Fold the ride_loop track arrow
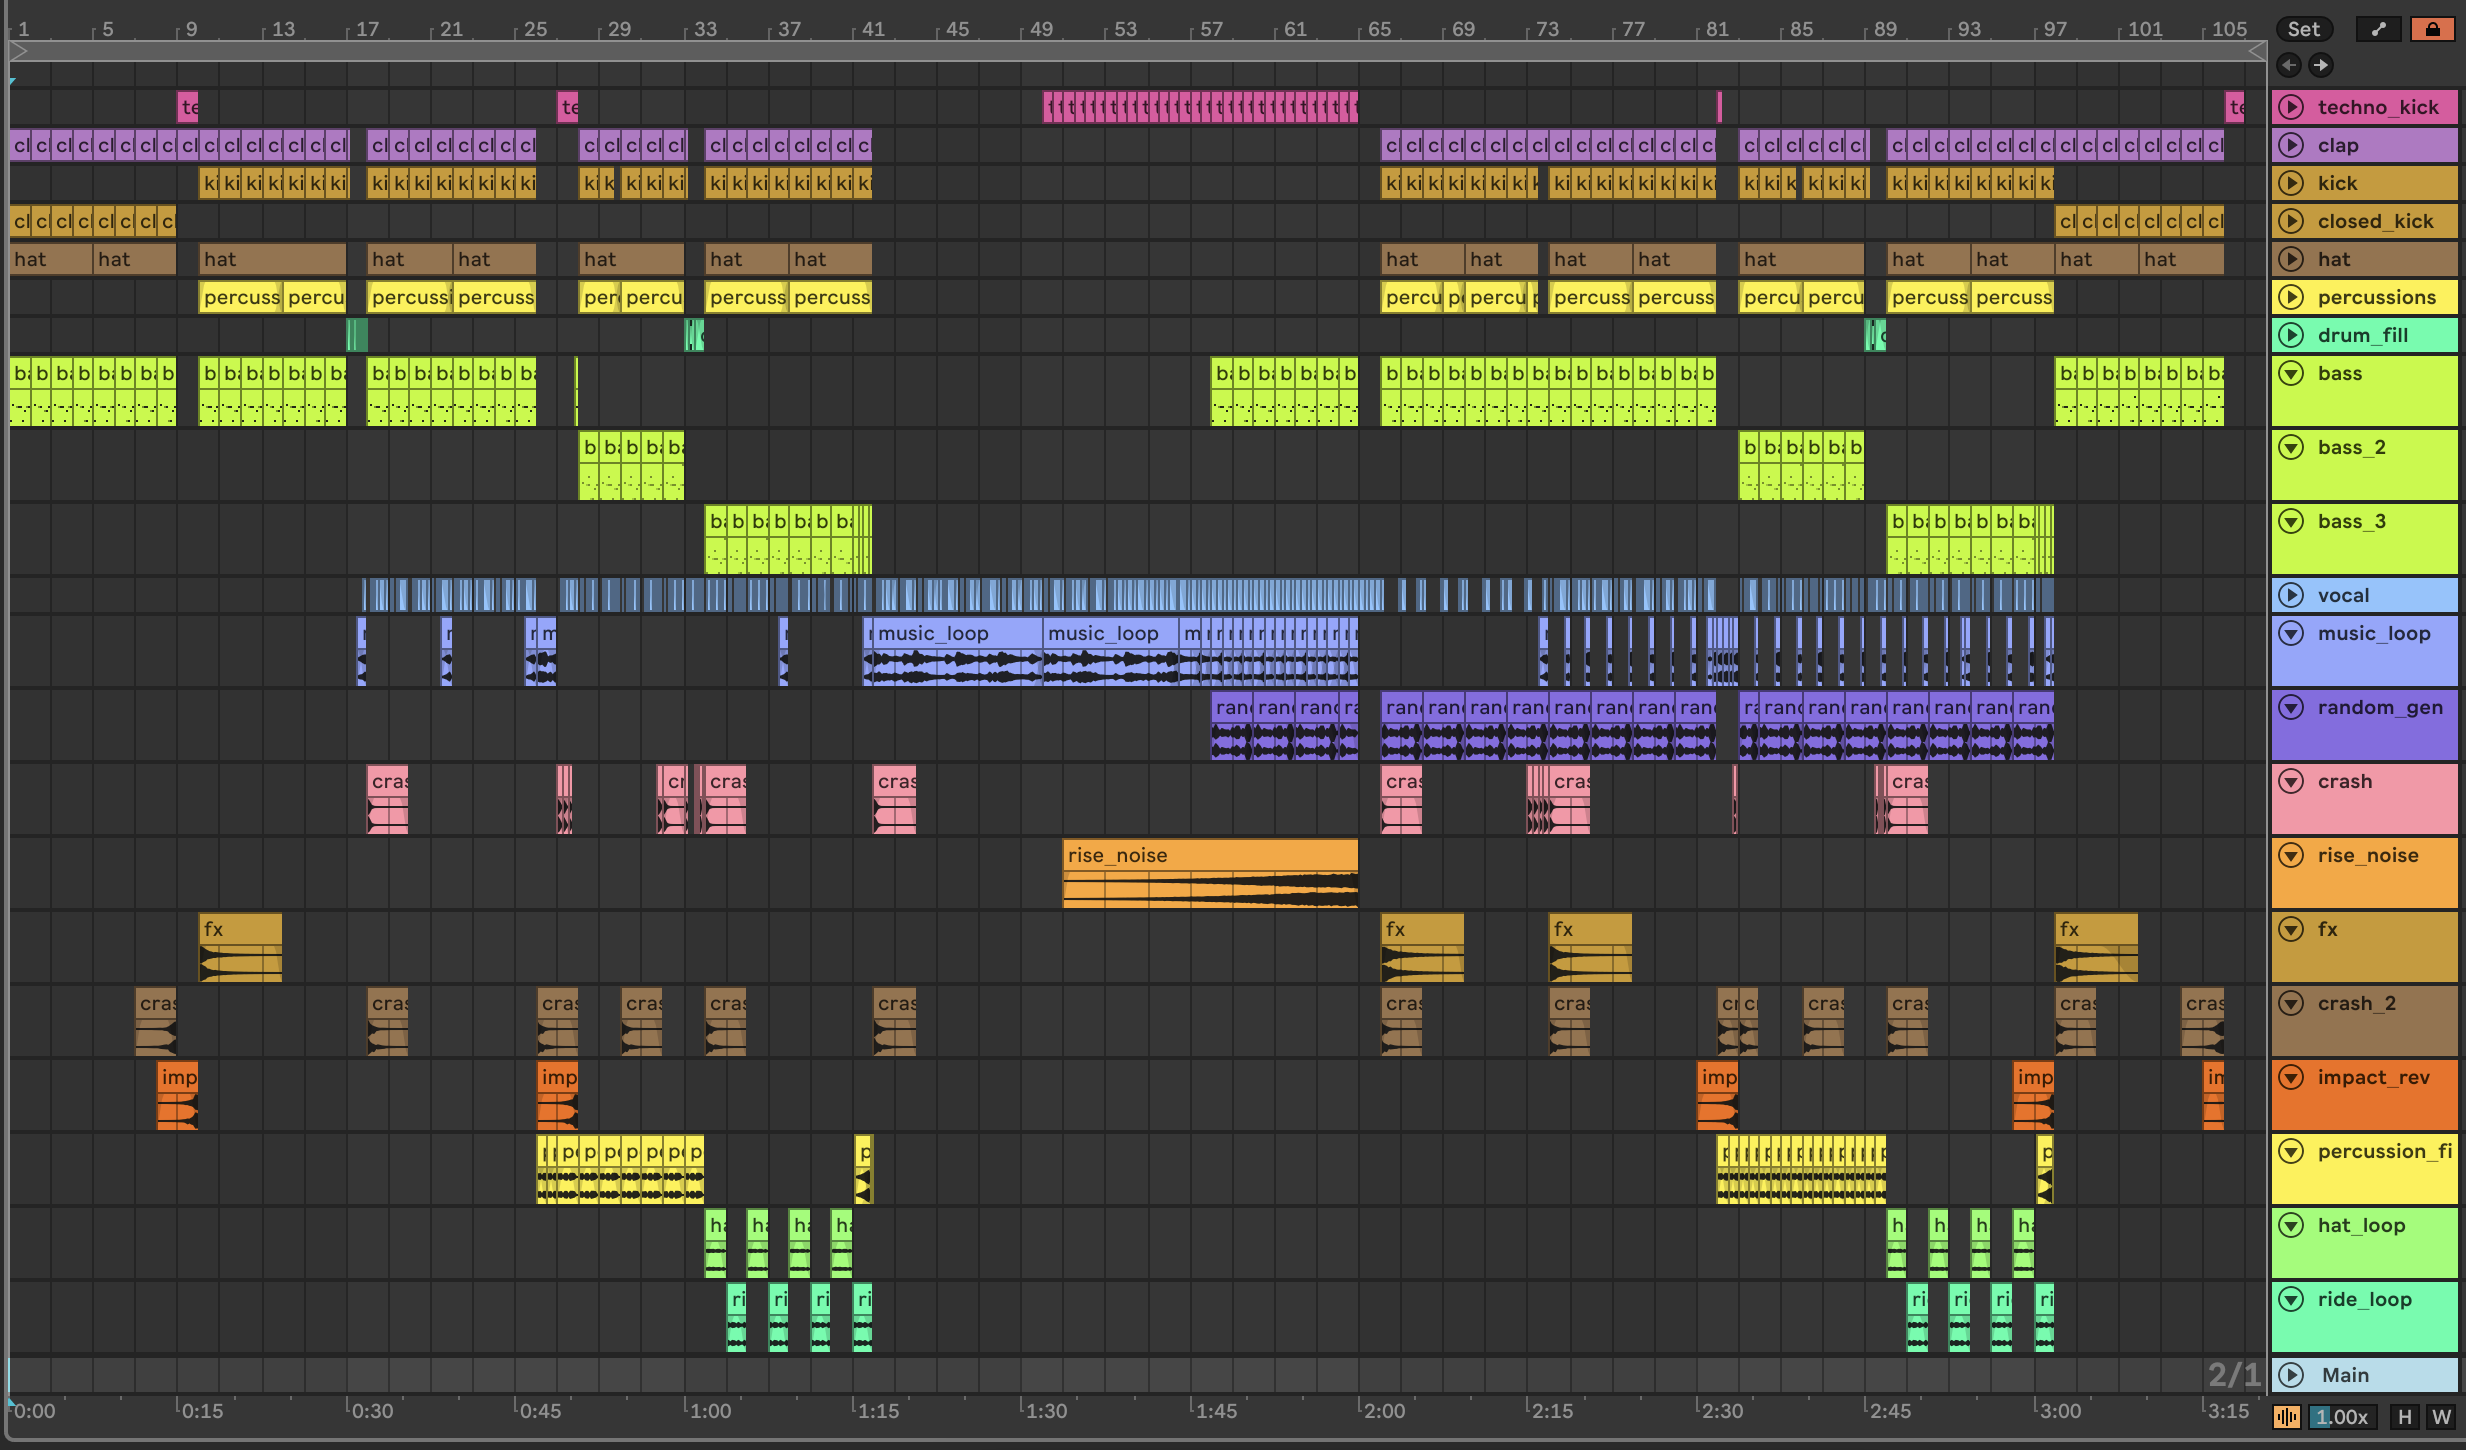 click(2291, 1300)
